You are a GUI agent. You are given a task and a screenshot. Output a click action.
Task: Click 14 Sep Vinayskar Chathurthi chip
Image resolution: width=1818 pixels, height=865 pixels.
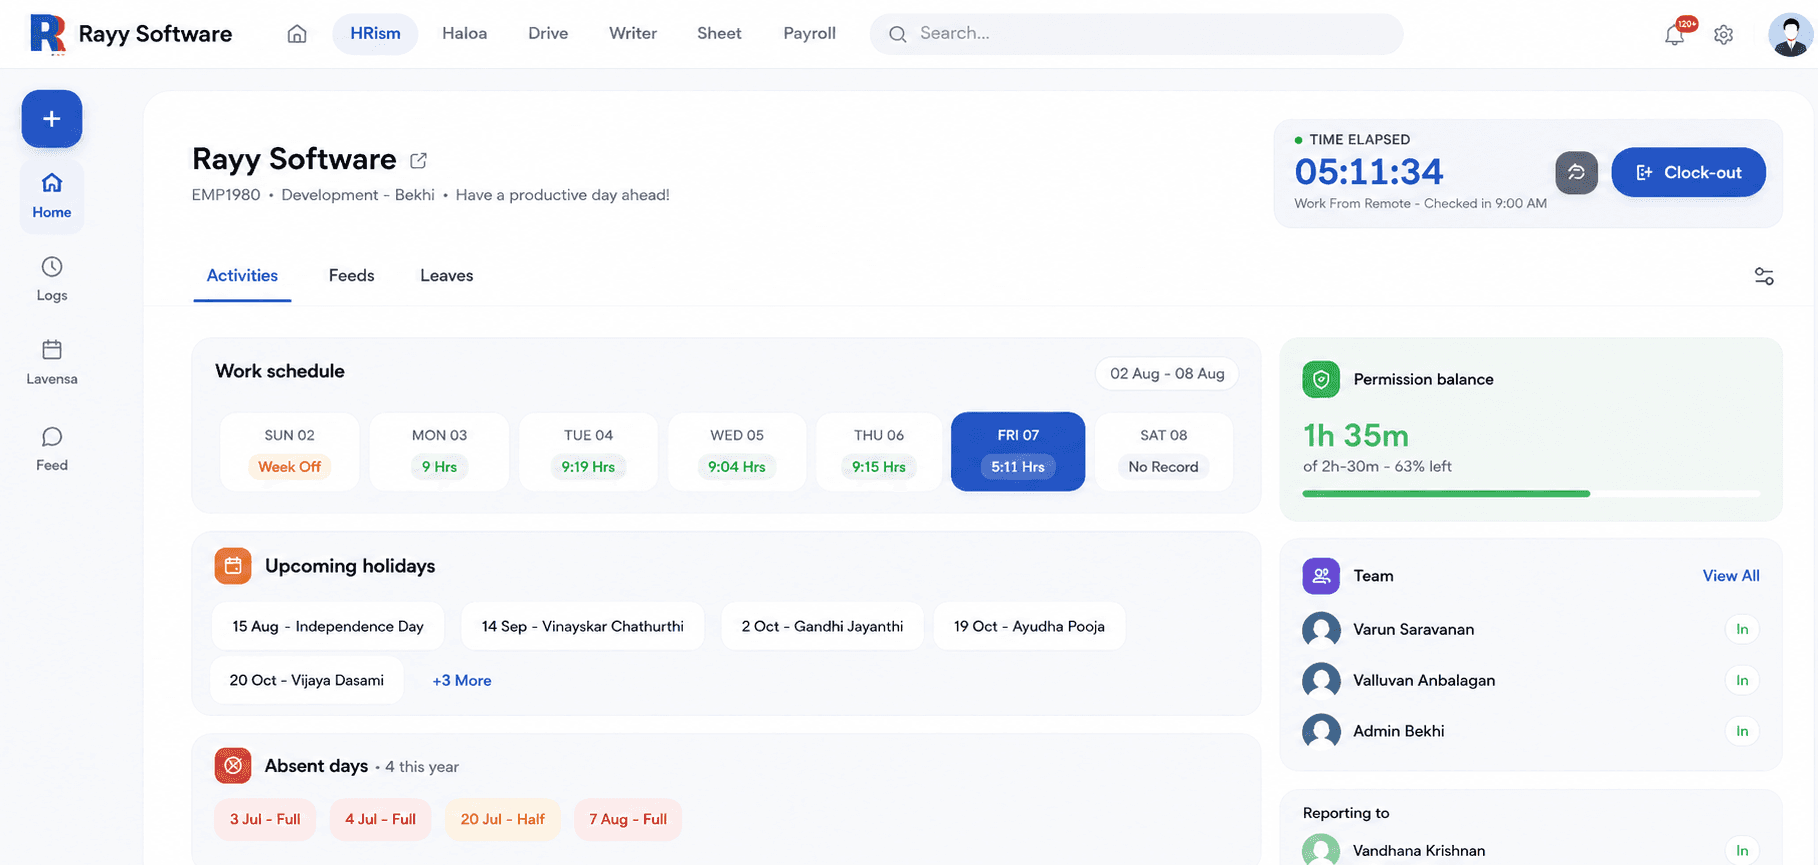point(583,627)
